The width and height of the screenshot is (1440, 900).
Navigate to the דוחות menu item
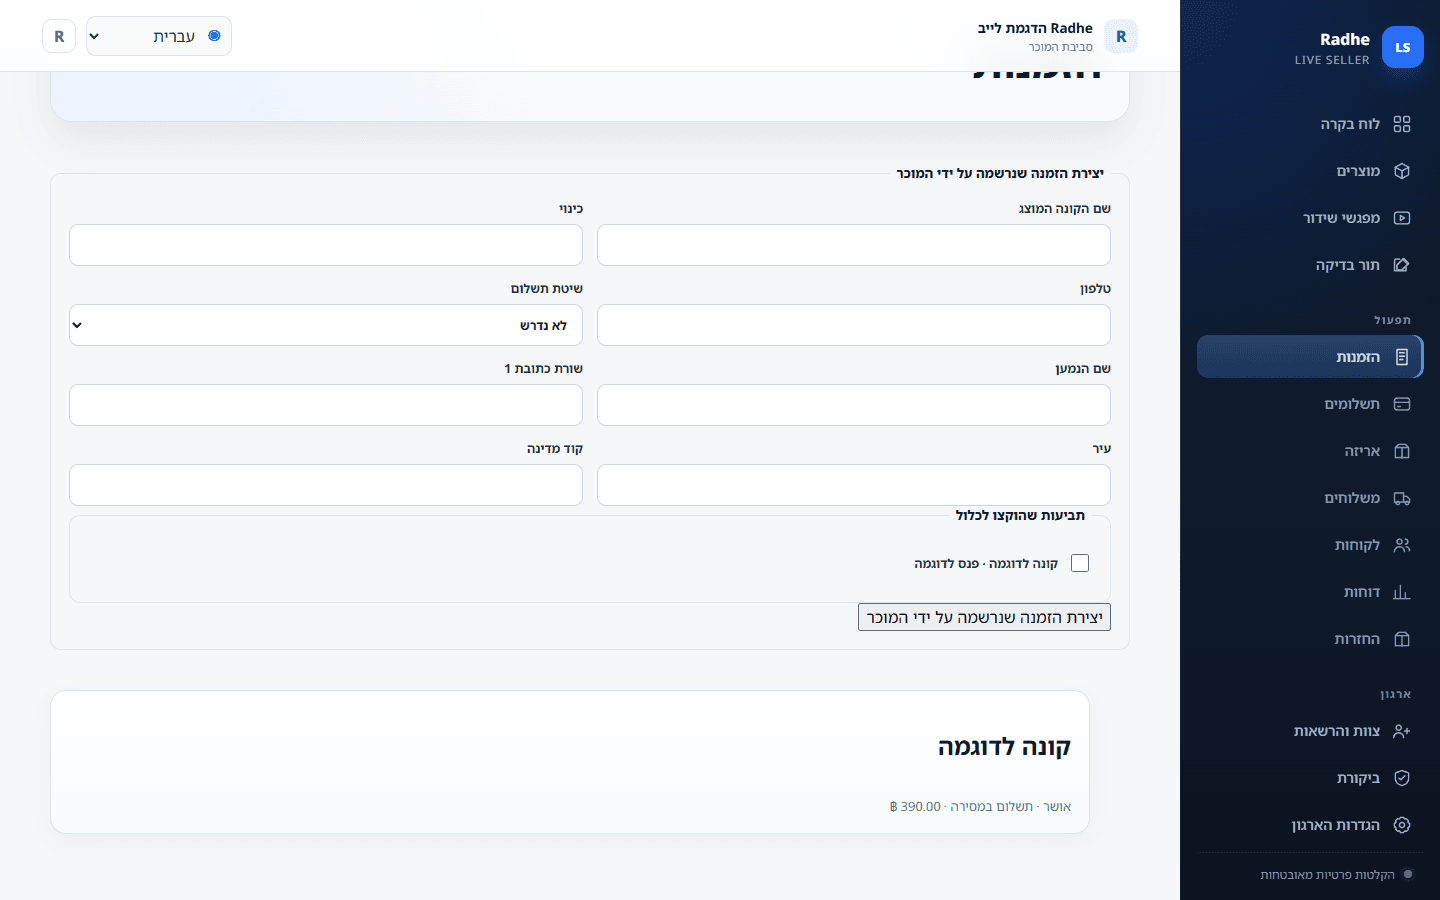1310,592
